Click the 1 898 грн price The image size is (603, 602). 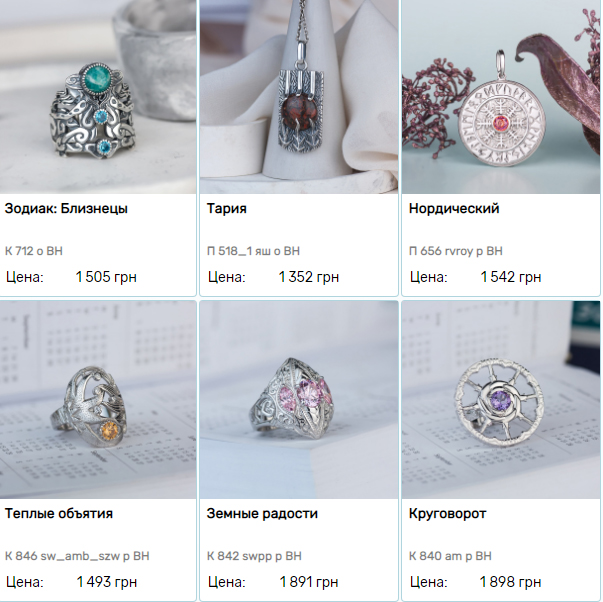pos(511,582)
